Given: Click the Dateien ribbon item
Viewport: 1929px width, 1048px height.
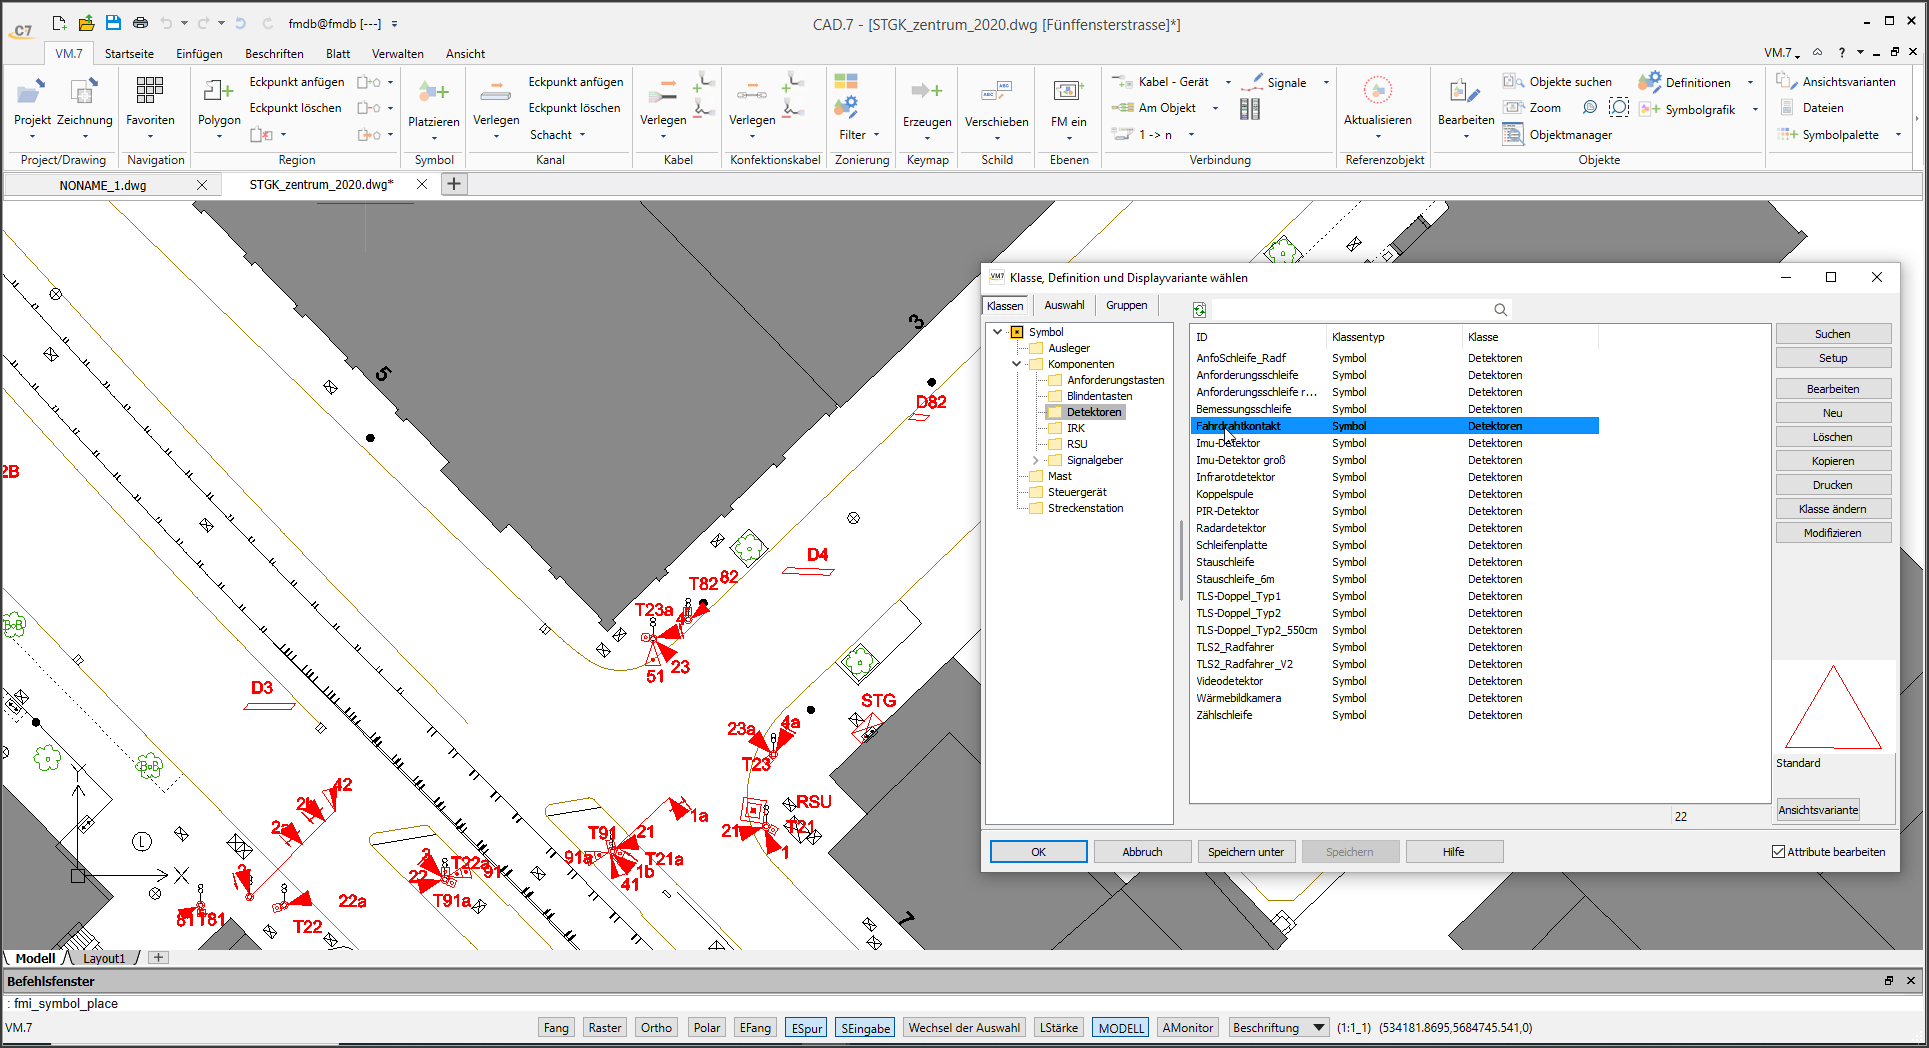Looking at the screenshot, I should click(x=1811, y=108).
